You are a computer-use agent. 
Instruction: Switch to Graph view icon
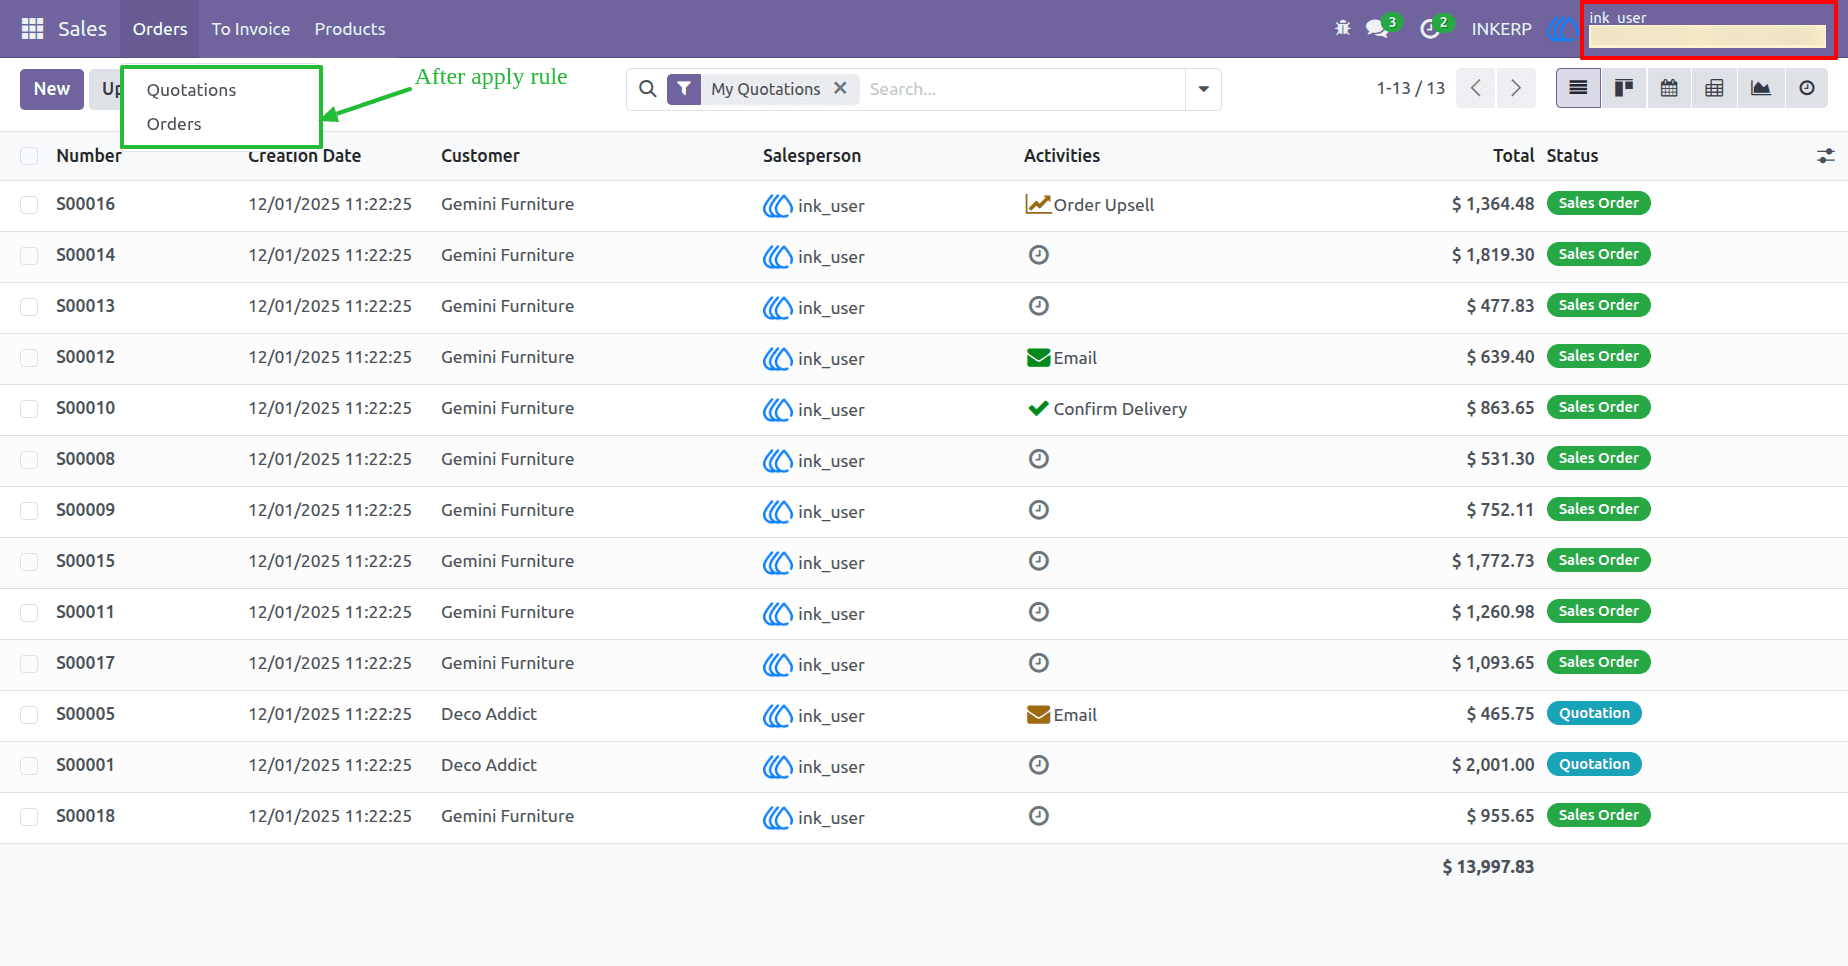coord(1761,88)
